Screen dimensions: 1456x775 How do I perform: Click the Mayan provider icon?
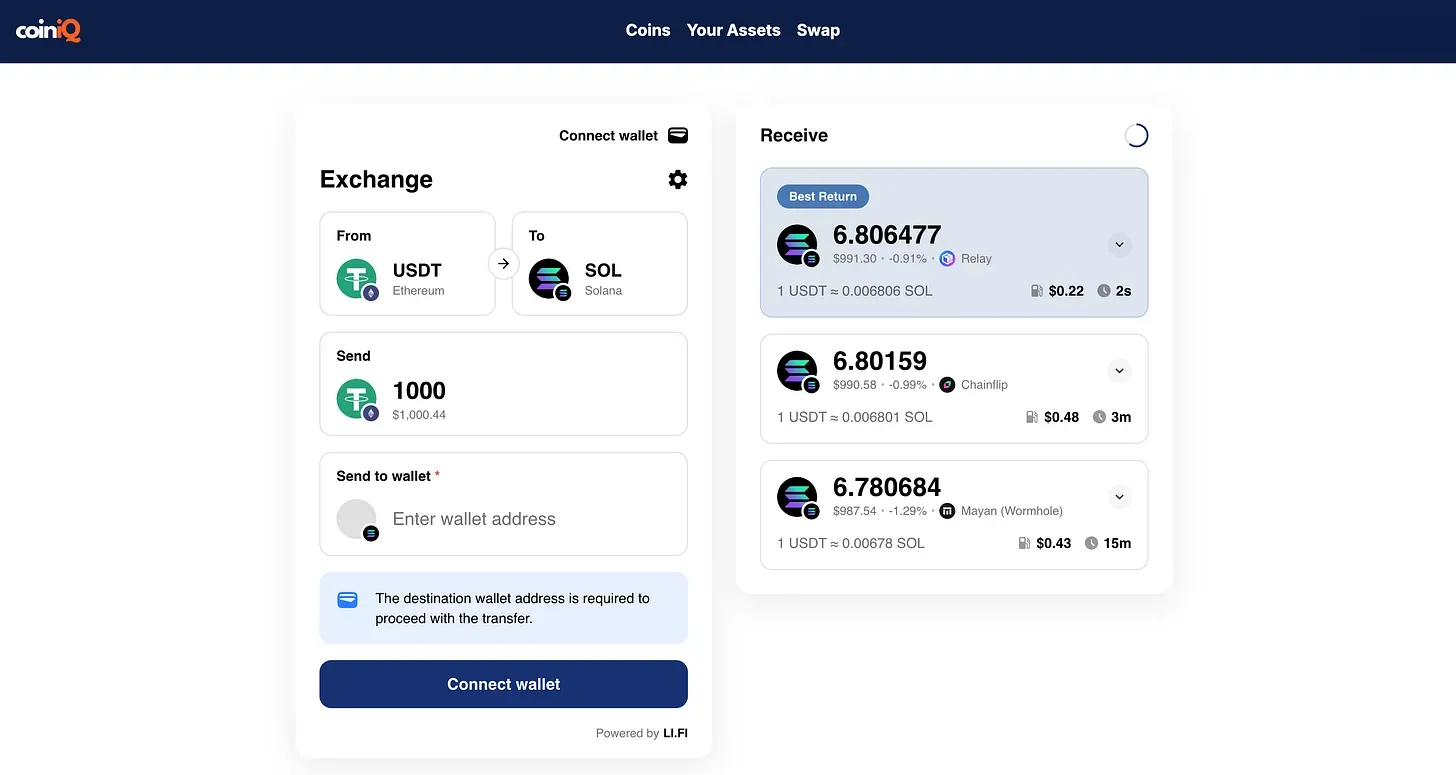click(x=947, y=511)
